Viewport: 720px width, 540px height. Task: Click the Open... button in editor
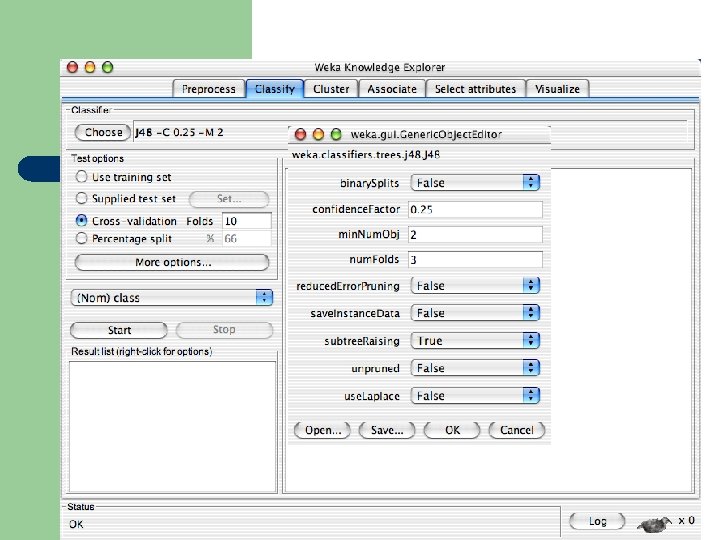coord(322,430)
